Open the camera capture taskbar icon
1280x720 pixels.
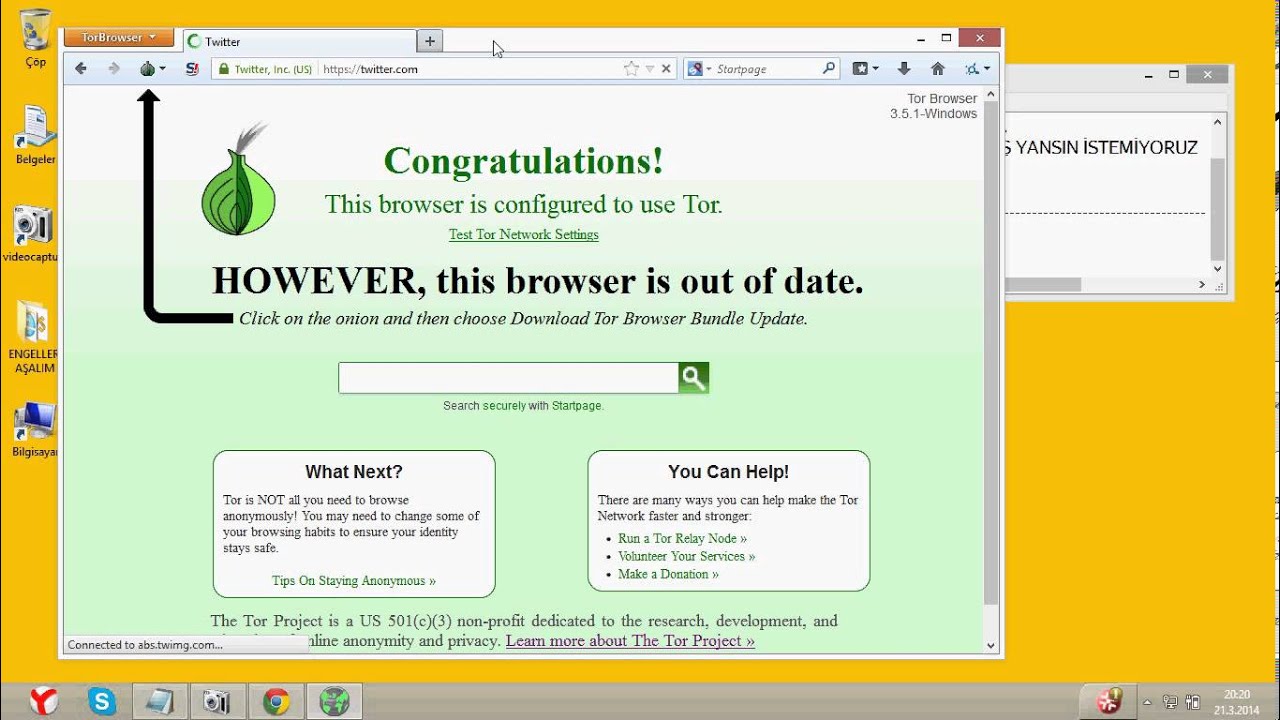pos(218,701)
